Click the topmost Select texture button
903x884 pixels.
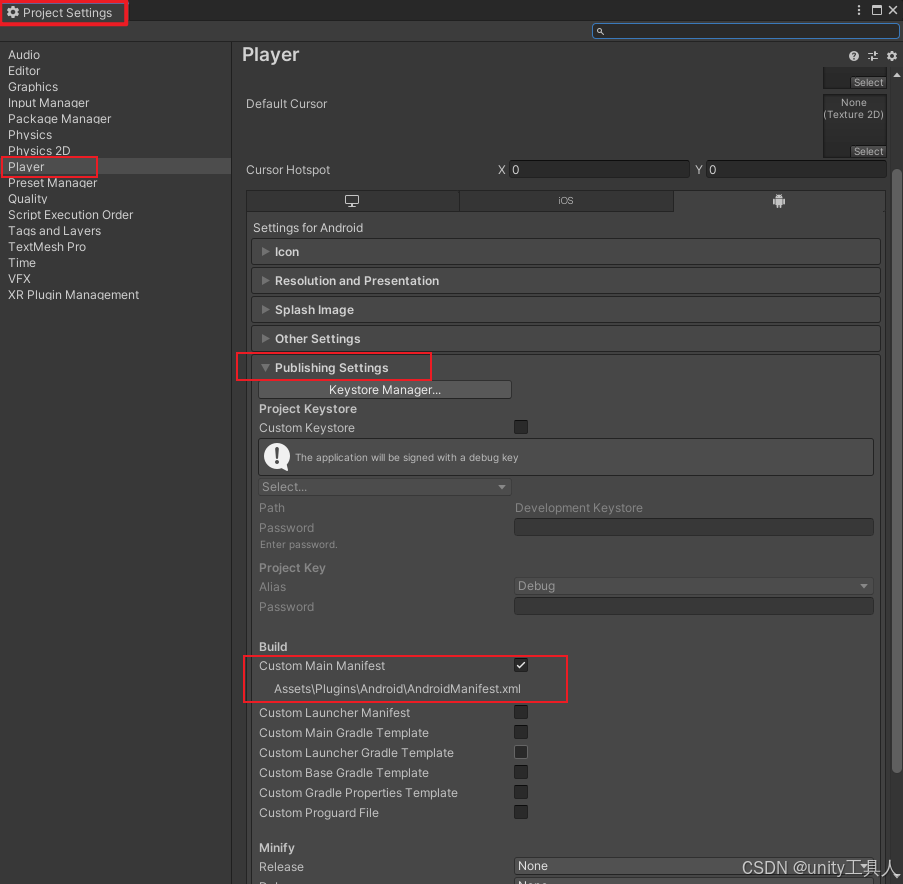pos(868,82)
